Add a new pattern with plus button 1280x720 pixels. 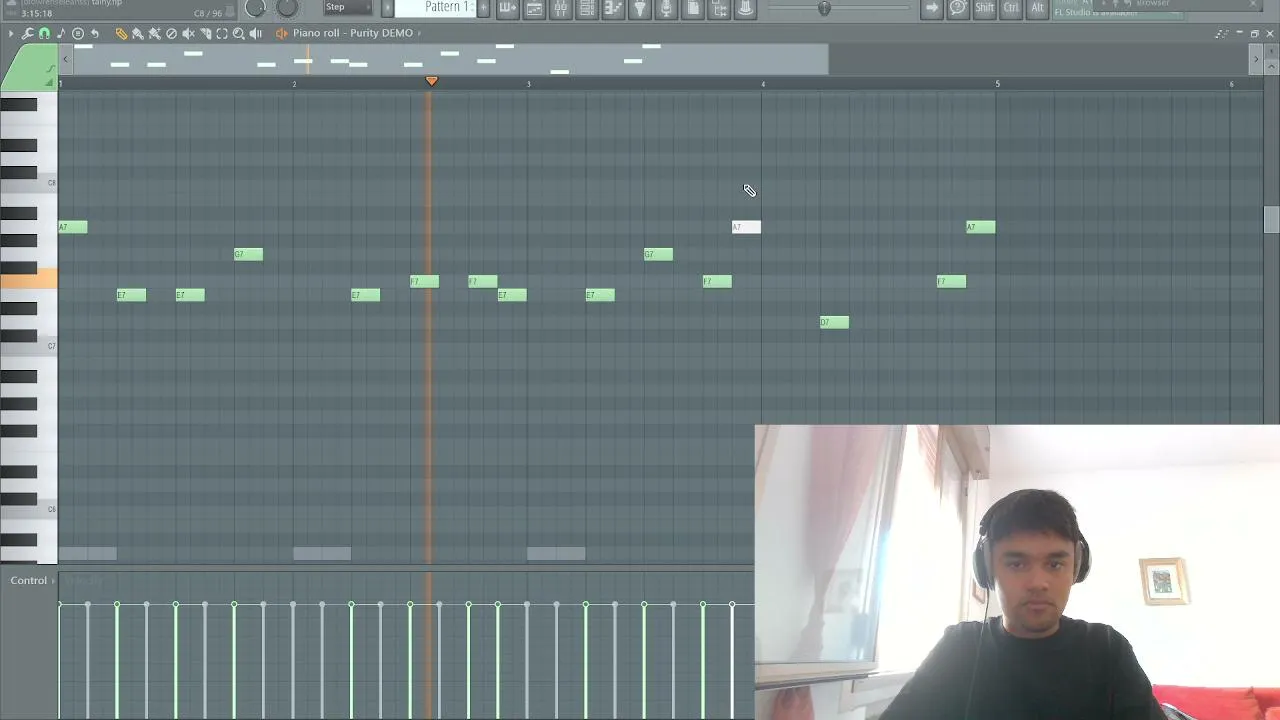click(x=483, y=8)
